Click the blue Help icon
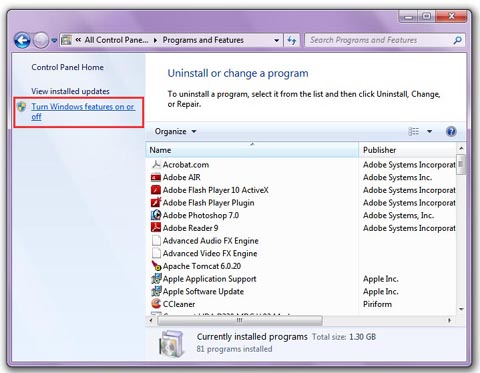Screen dimensions: 480x373 click(451, 131)
